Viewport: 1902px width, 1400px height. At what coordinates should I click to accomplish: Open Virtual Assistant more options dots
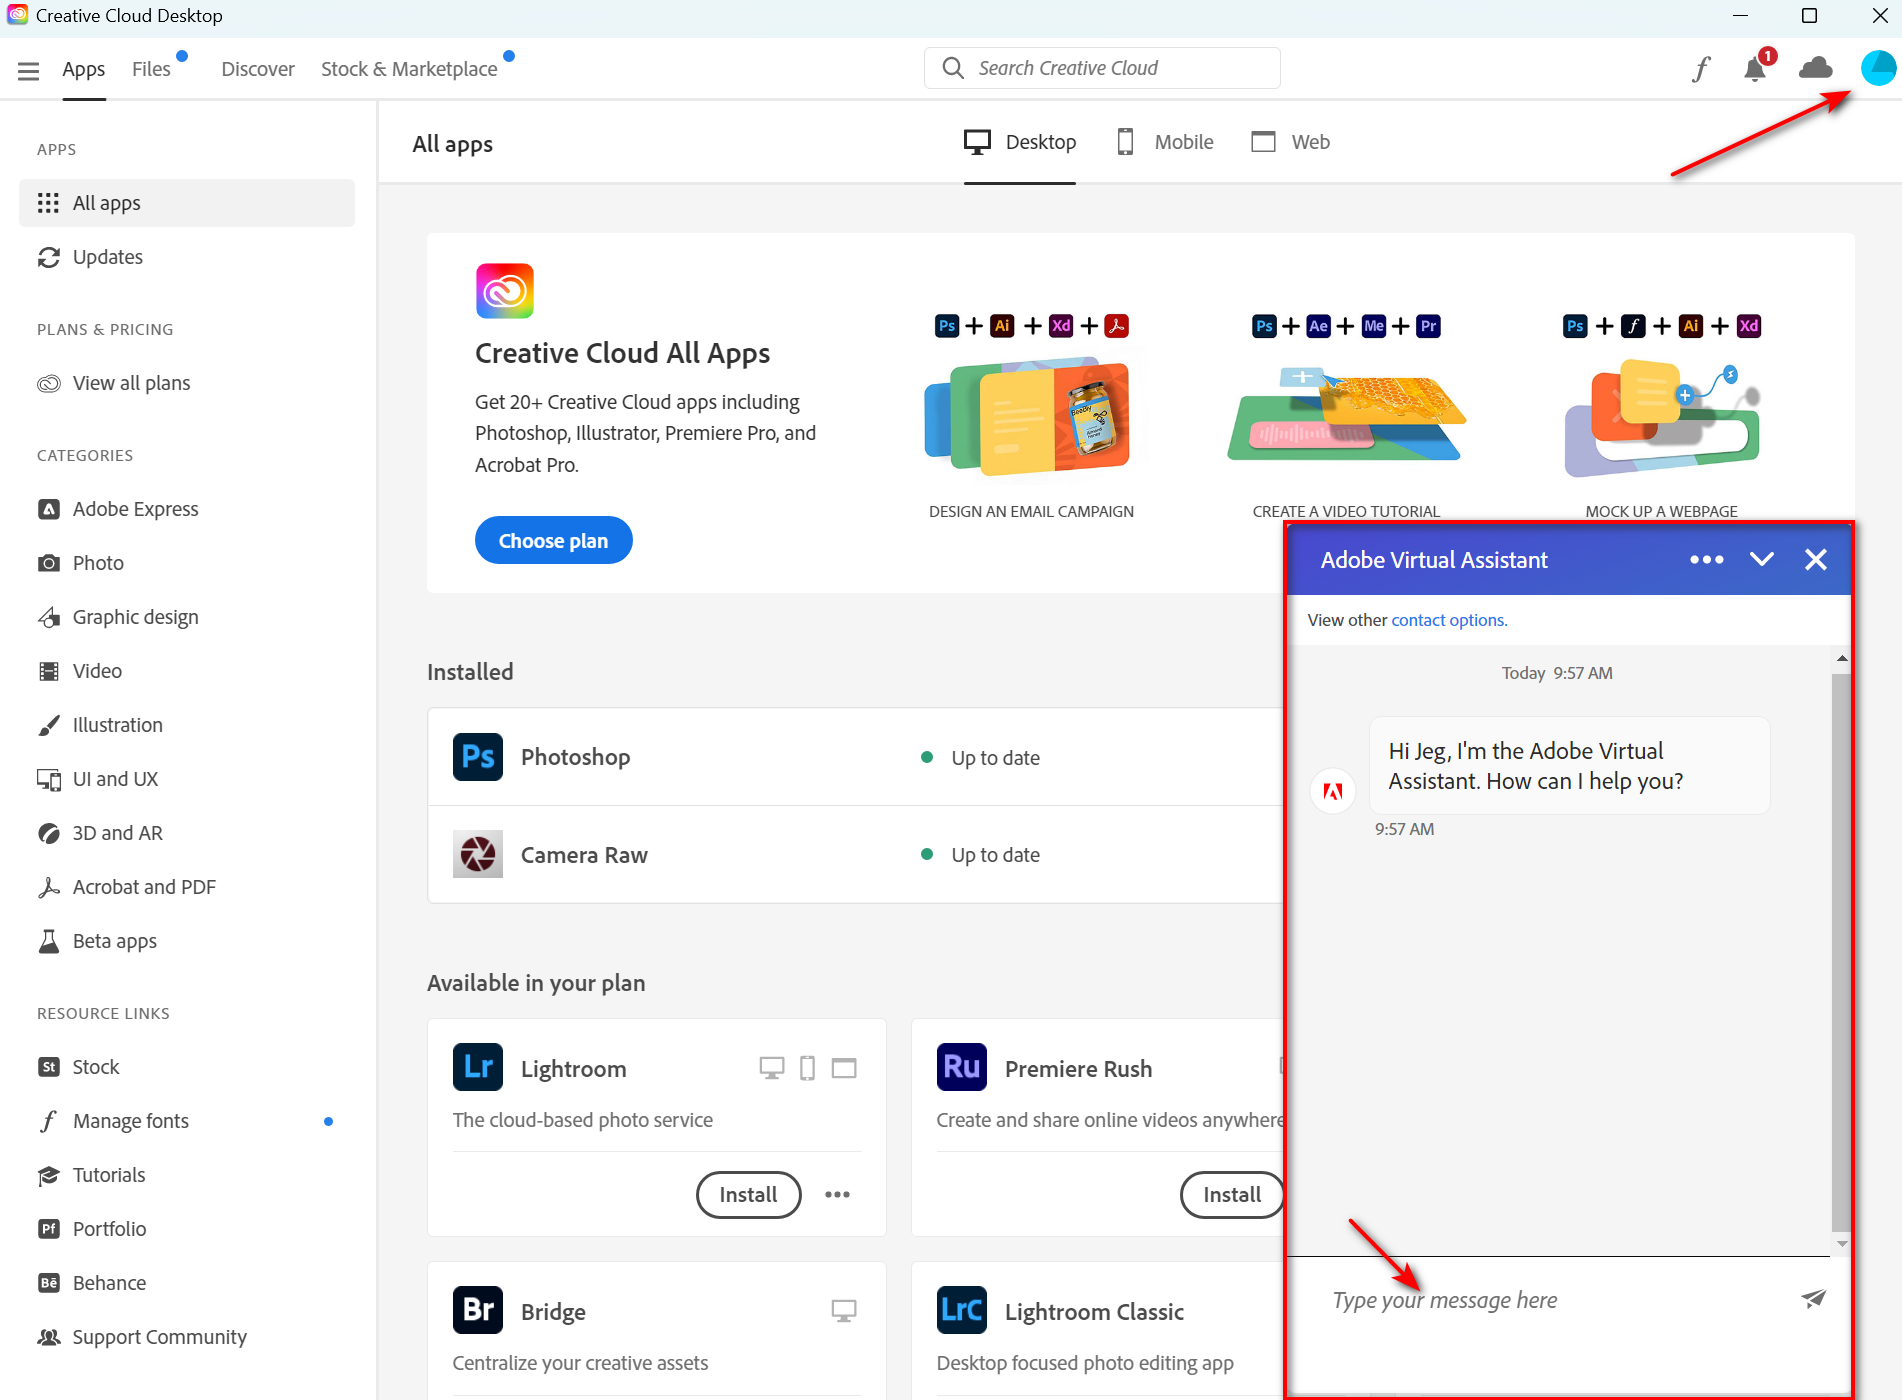point(1707,560)
